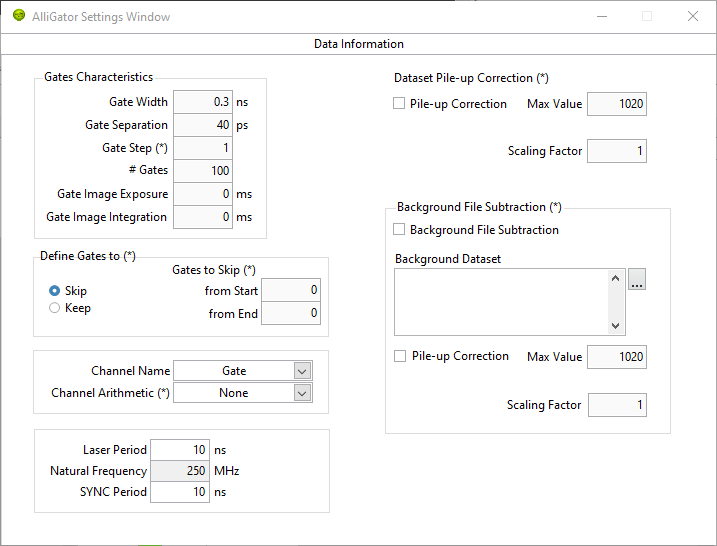Open the Channel Name dropdown arrow
This screenshot has height=546, width=717.
pyautogui.click(x=302, y=371)
